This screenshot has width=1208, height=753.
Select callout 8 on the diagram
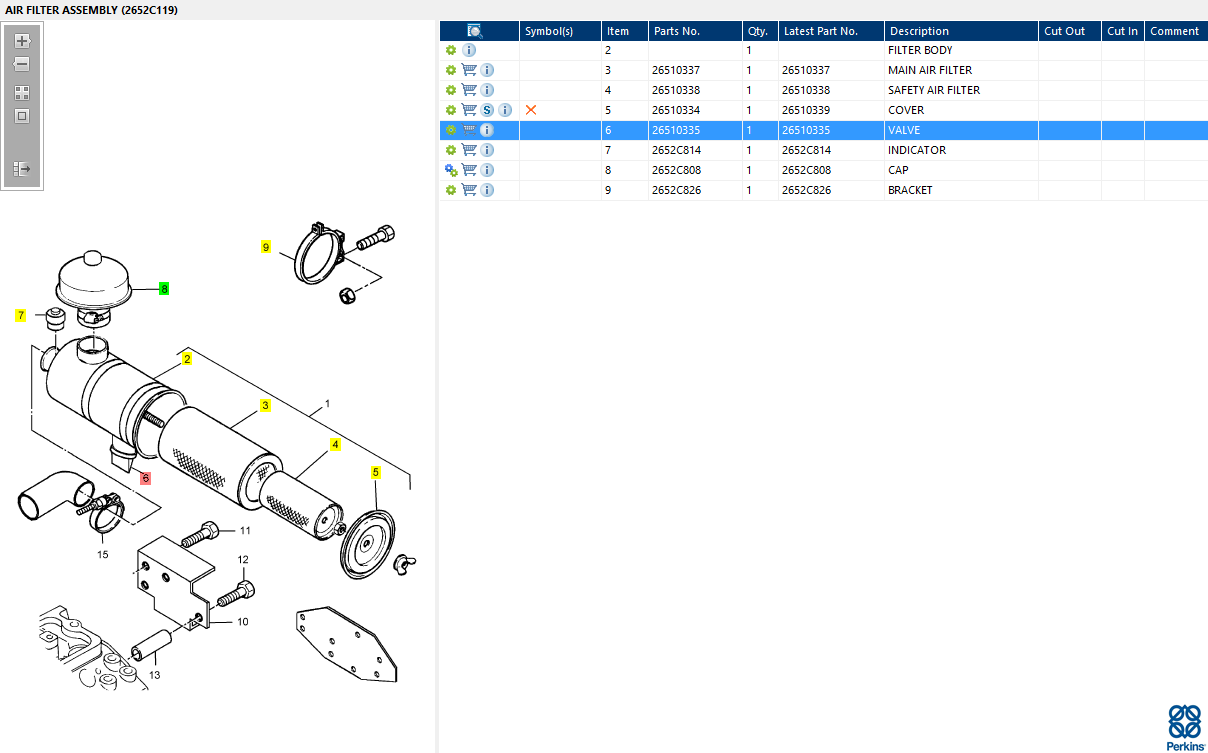(164, 289)
